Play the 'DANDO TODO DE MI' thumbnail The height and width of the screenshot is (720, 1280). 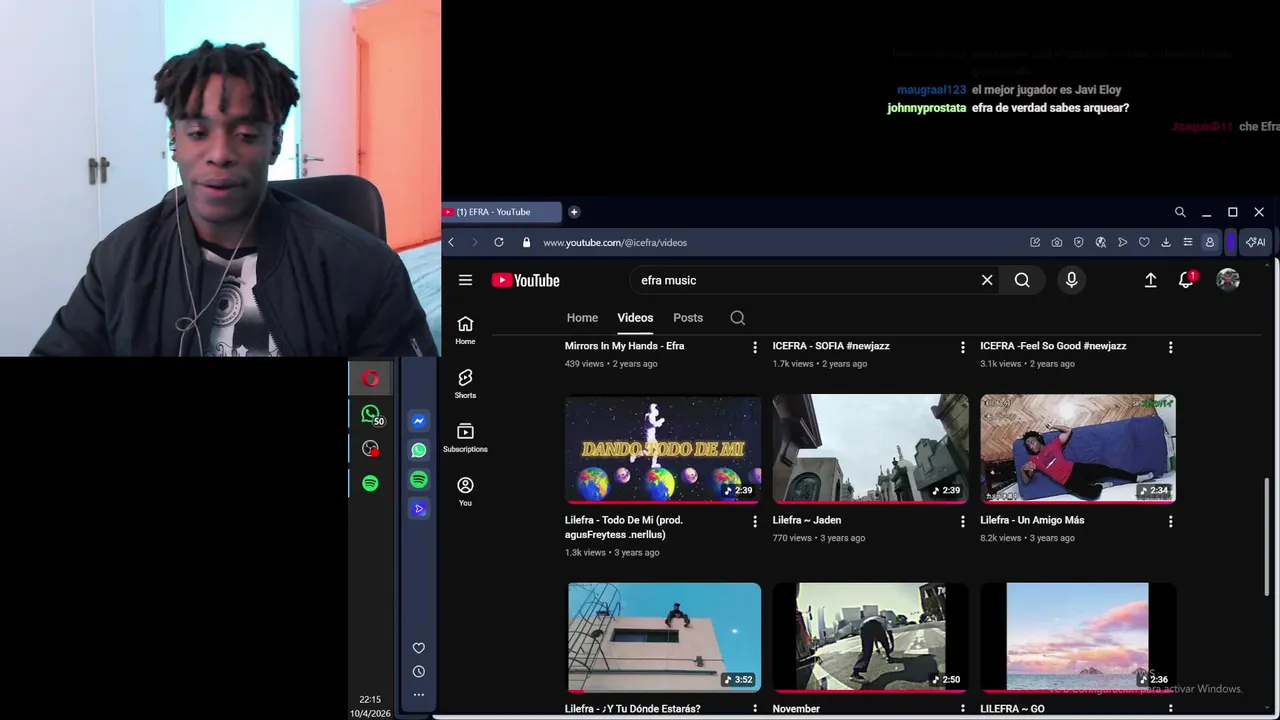click(x=663, y=449)
